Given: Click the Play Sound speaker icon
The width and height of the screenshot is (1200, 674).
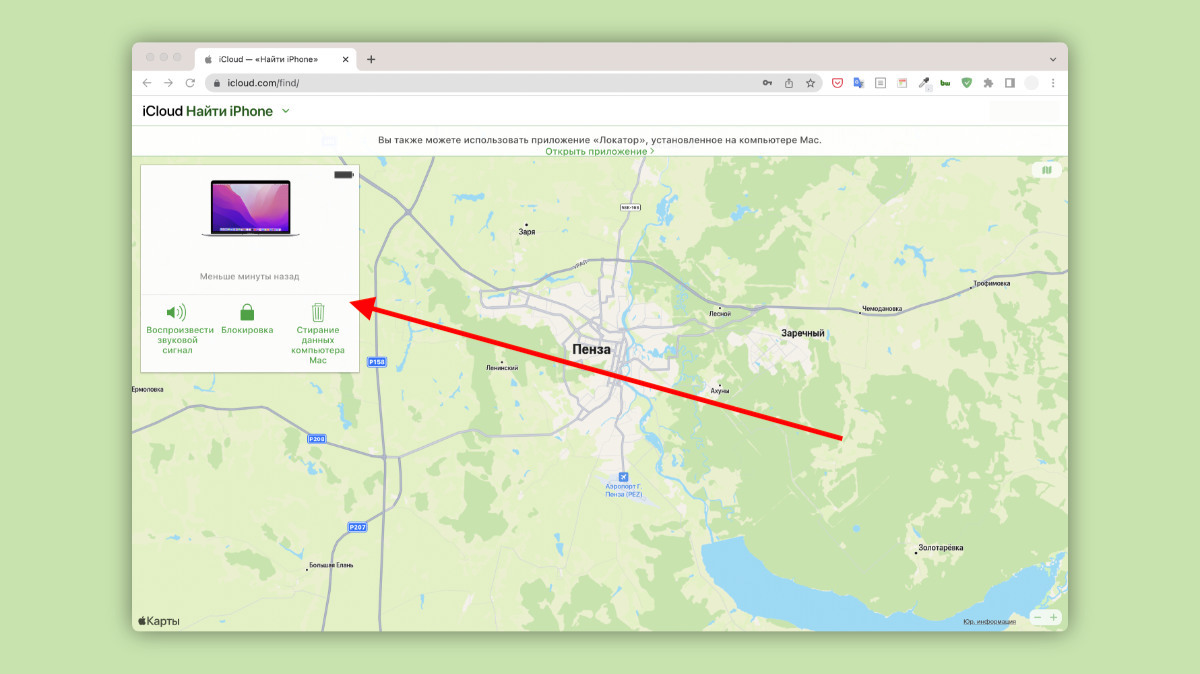Looking at the screenshot, I should point(177,312).
